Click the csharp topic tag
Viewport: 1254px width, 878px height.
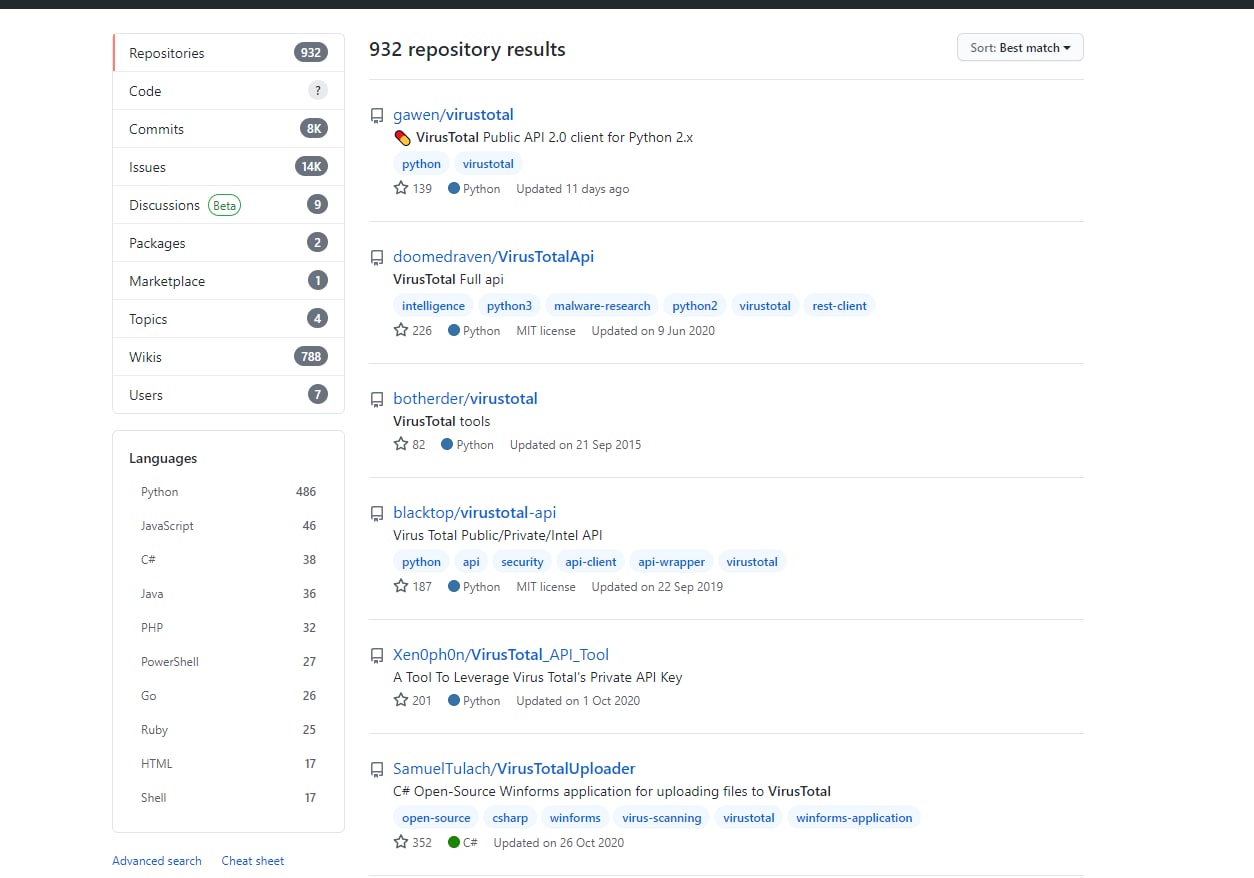pyautogui.click(x=510, y=818)
